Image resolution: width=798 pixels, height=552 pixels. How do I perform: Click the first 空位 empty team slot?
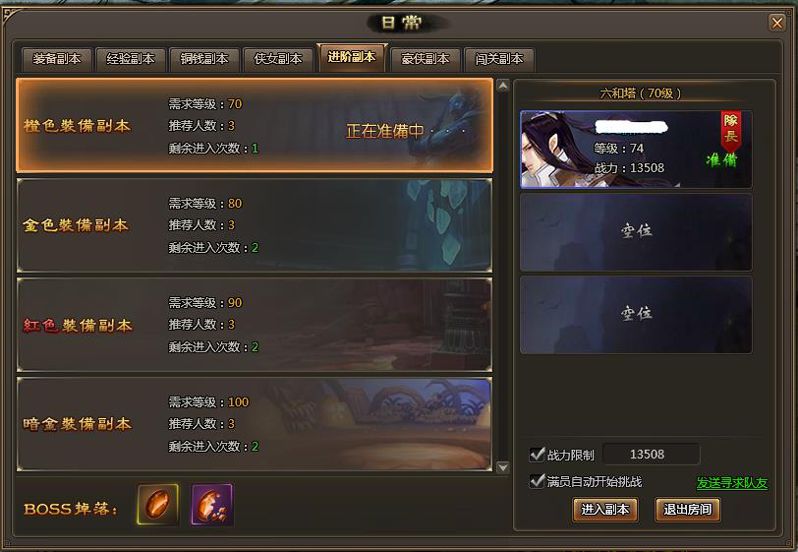point(636,231)
